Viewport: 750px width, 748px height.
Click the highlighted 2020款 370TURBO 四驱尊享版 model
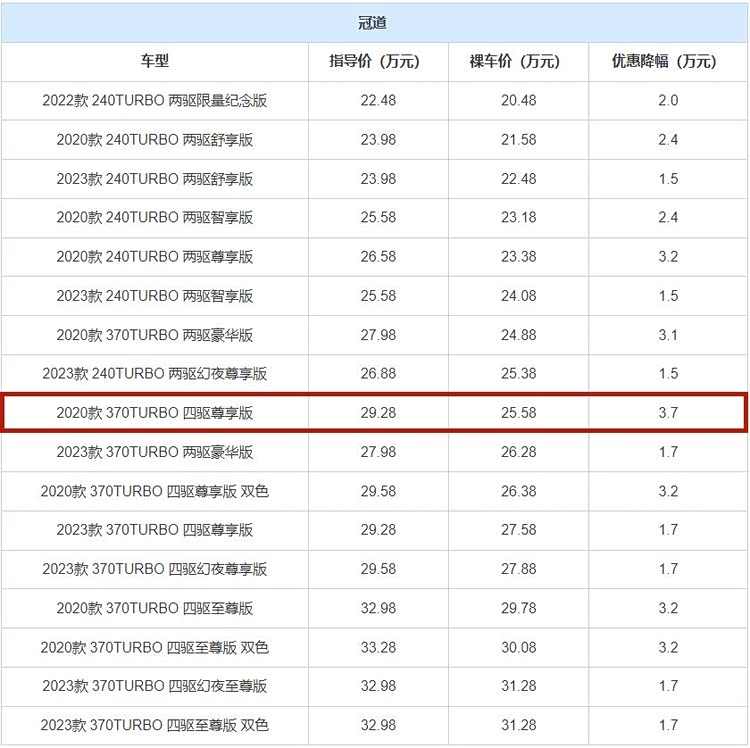click(154, 412)
